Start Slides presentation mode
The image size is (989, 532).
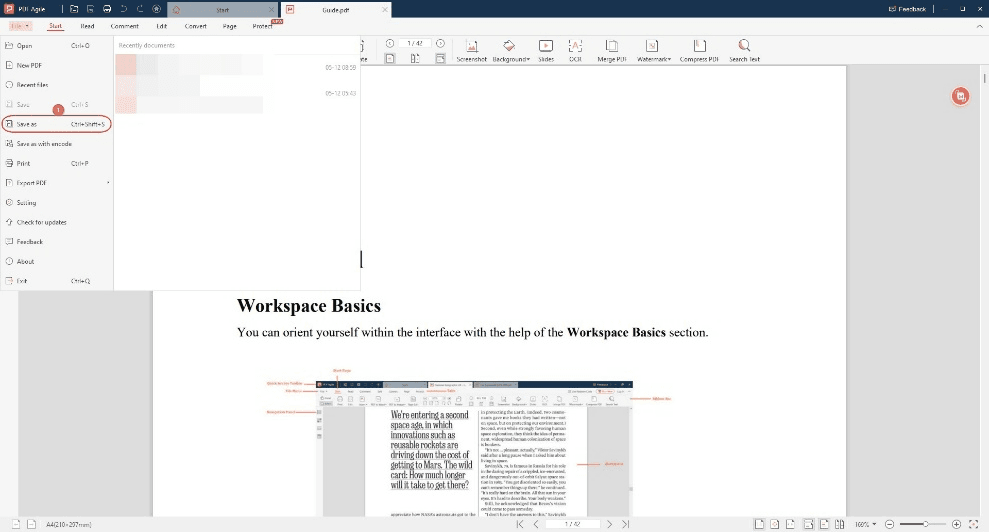click(546, 50)
